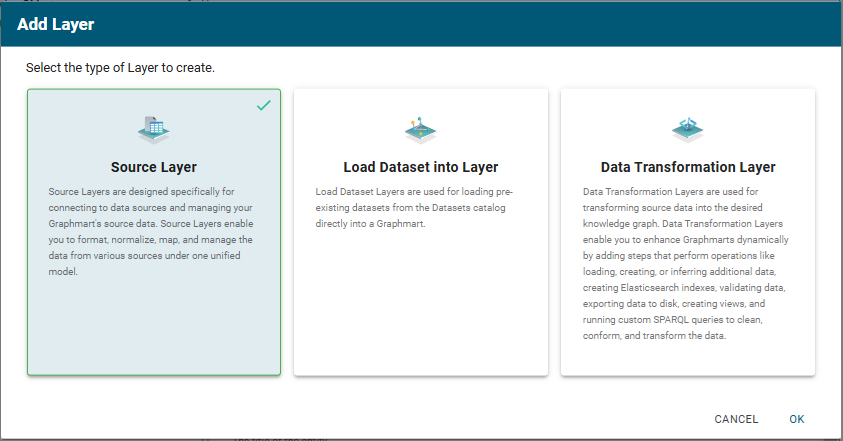The height and width of the screenshot is (441, 843).
Task: Click the Load Dataset into Layer icon
Action: point(420,128)
